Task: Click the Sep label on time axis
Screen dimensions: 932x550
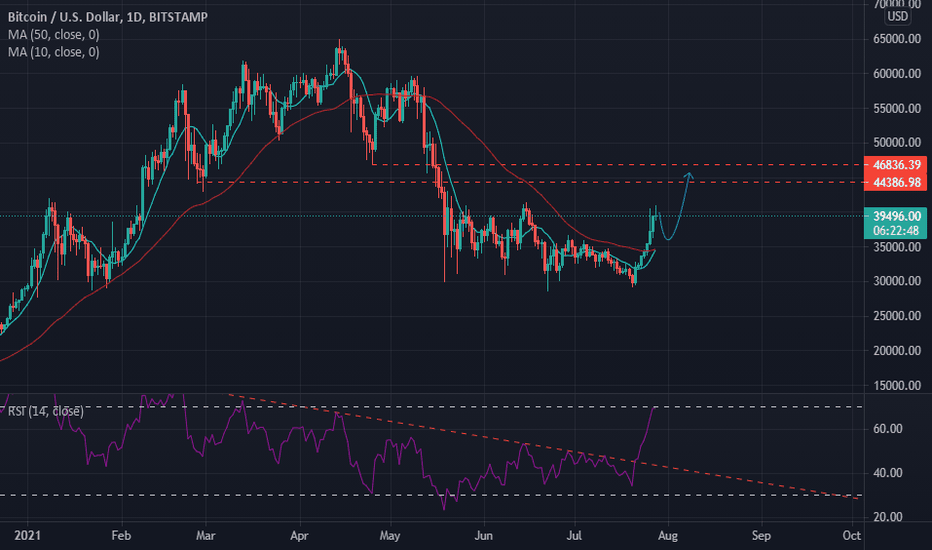Action: pos(761,536)
